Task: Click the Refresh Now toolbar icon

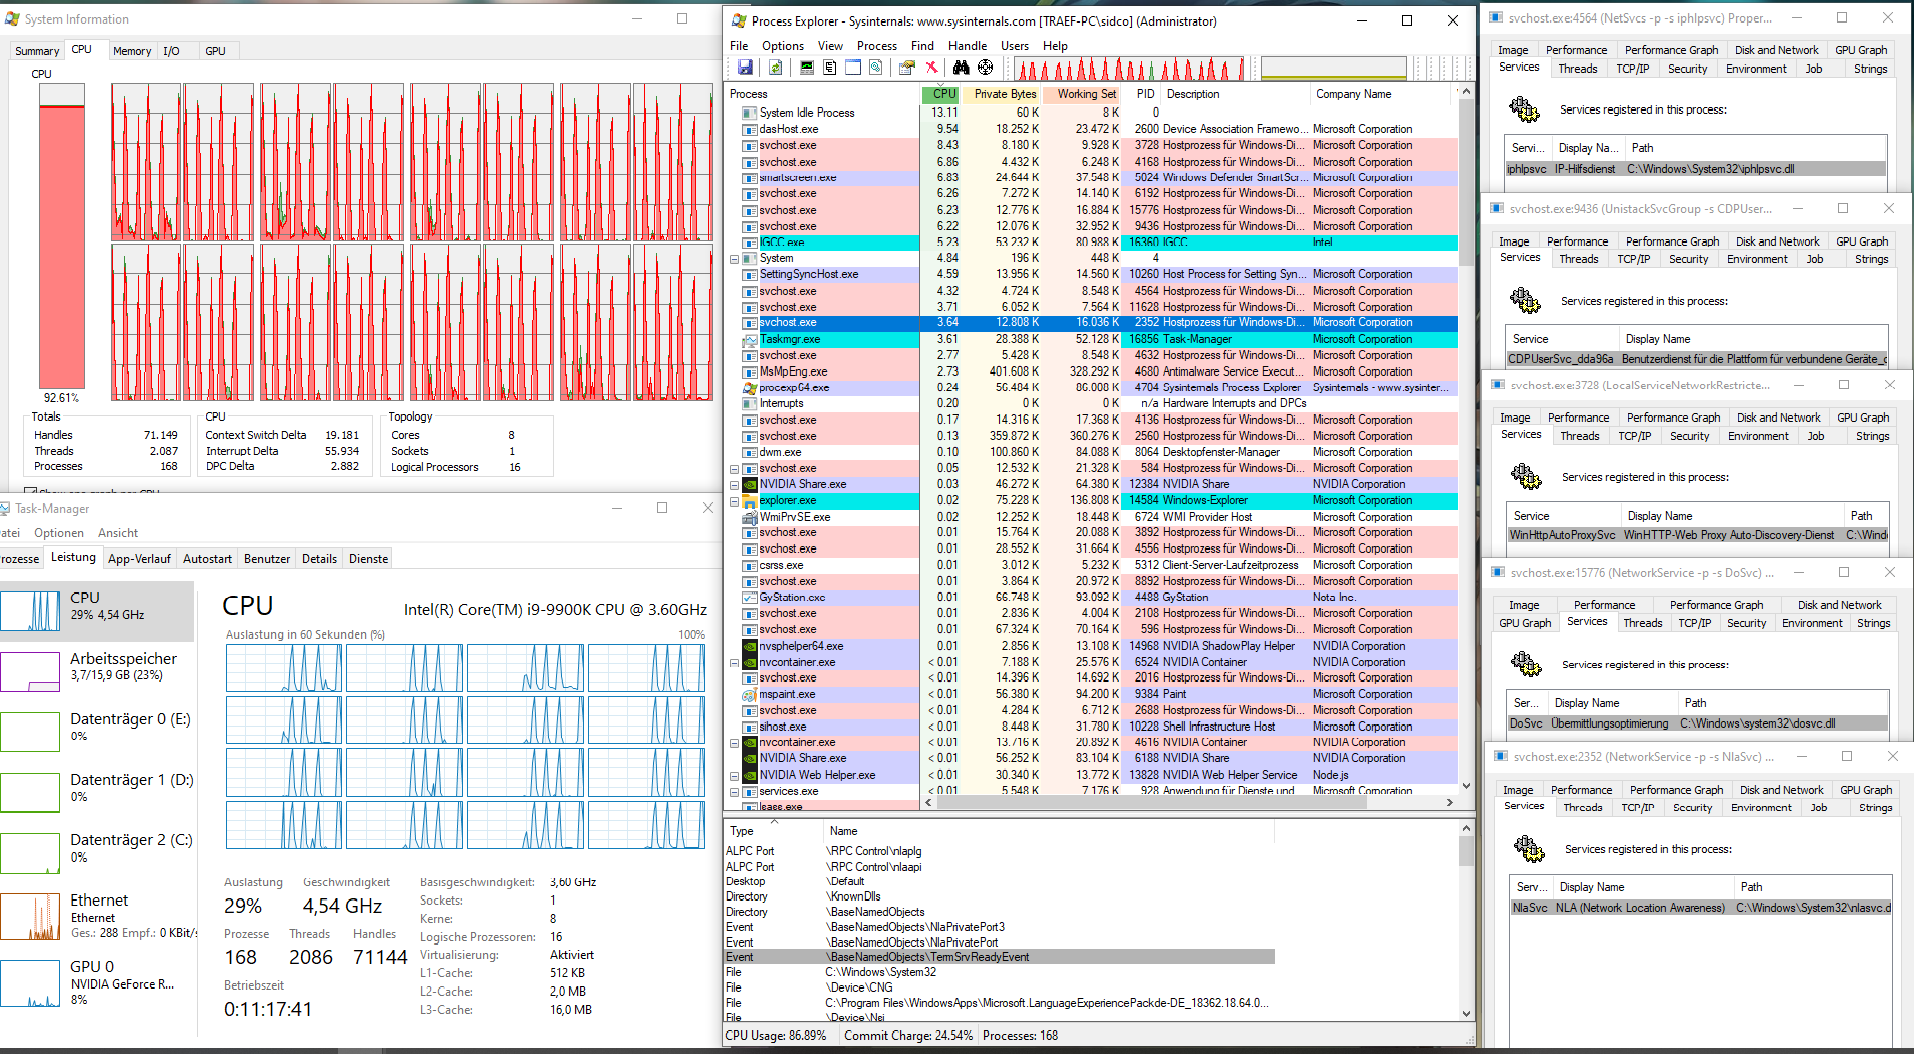Action: 775,67
